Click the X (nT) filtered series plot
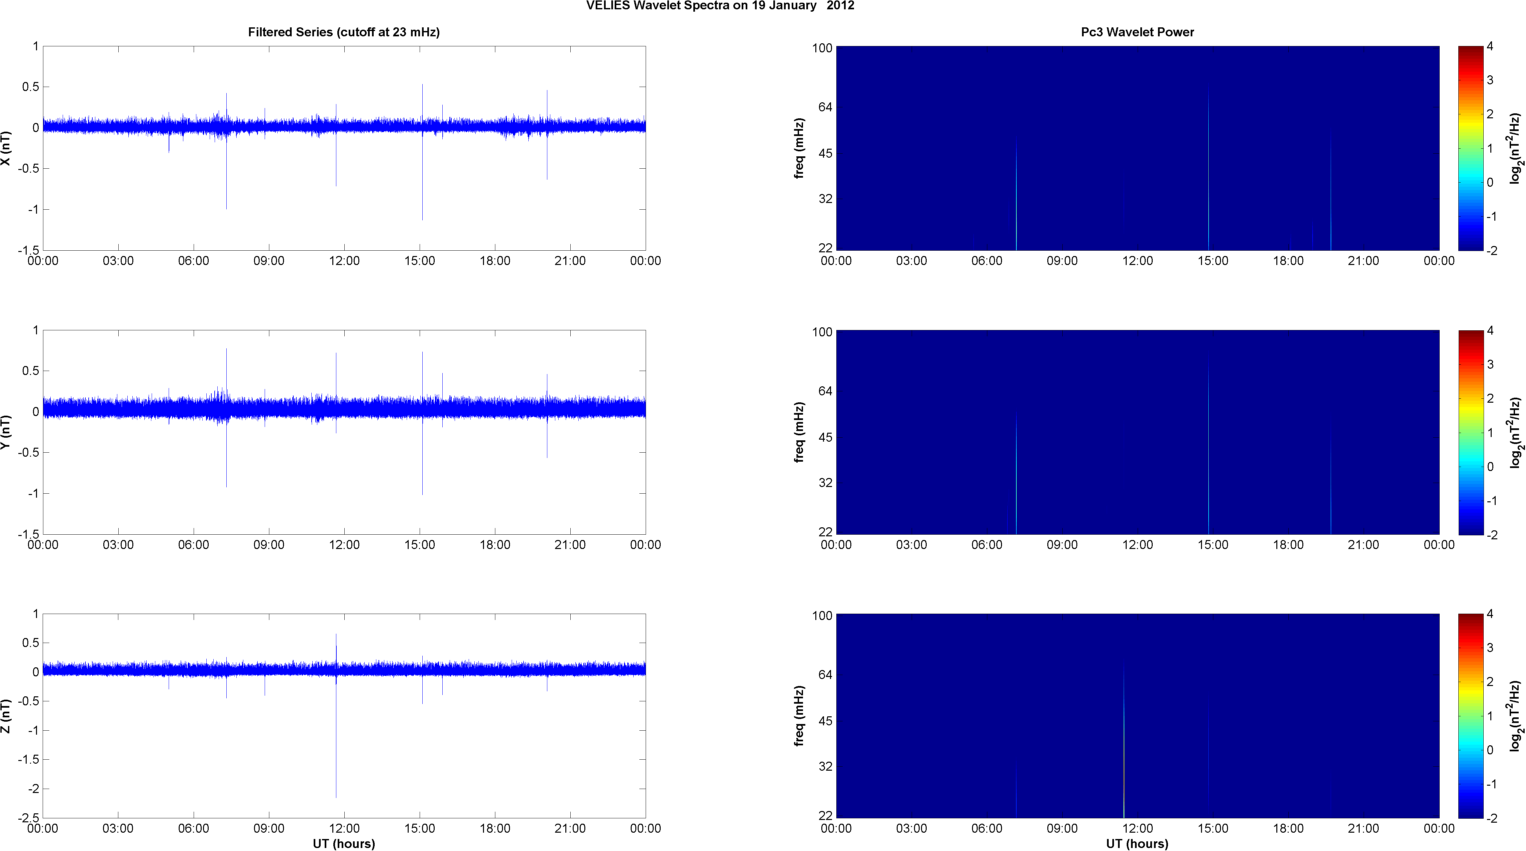 tap(344, 148)
